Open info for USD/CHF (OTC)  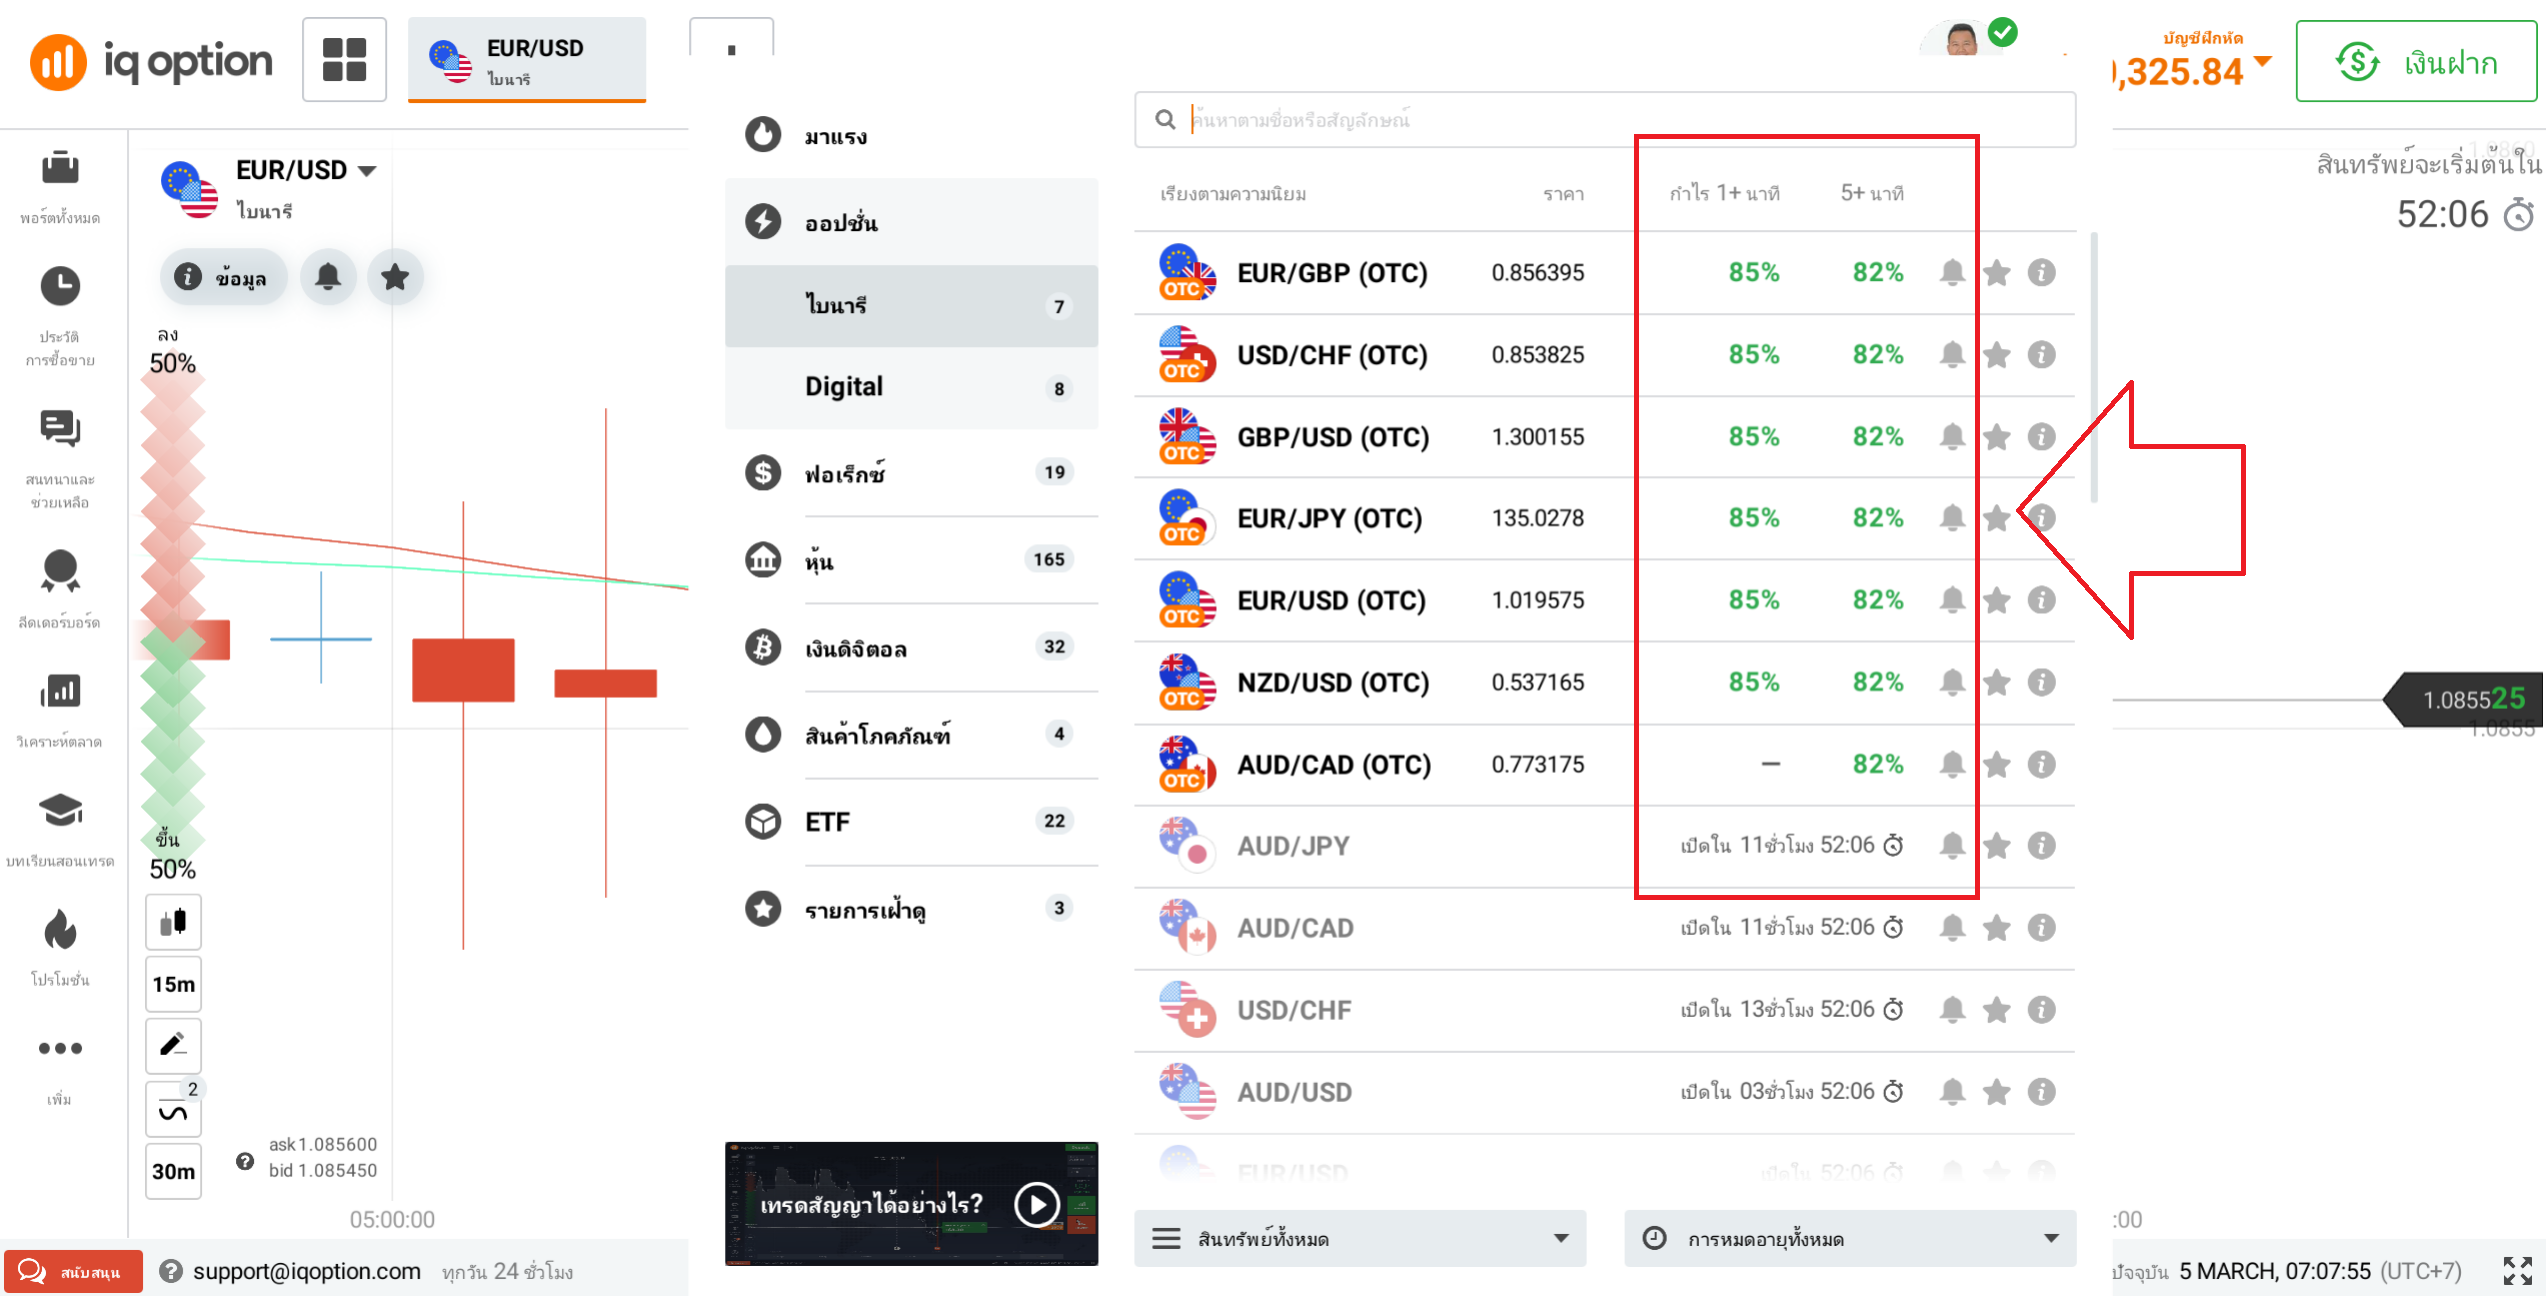click(x=2041, y=354)
